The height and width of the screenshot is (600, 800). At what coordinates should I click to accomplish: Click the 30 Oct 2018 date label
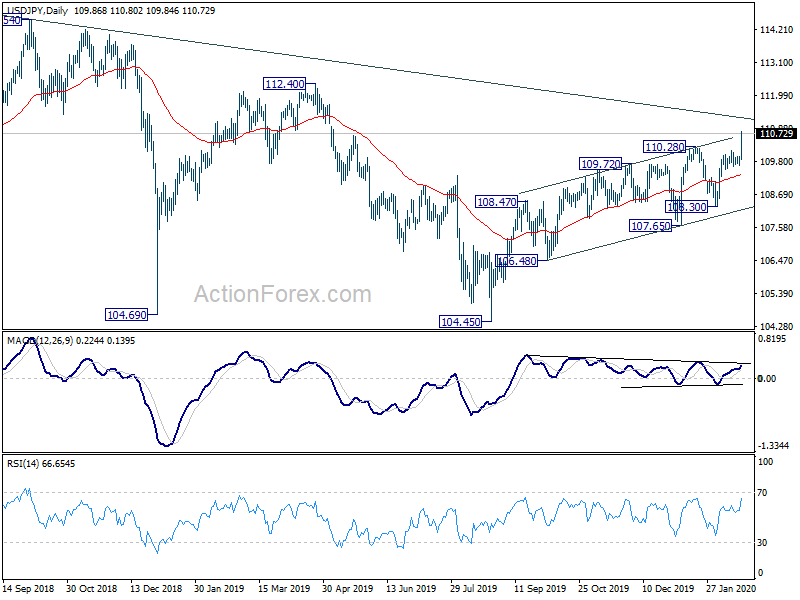[91, 589]
